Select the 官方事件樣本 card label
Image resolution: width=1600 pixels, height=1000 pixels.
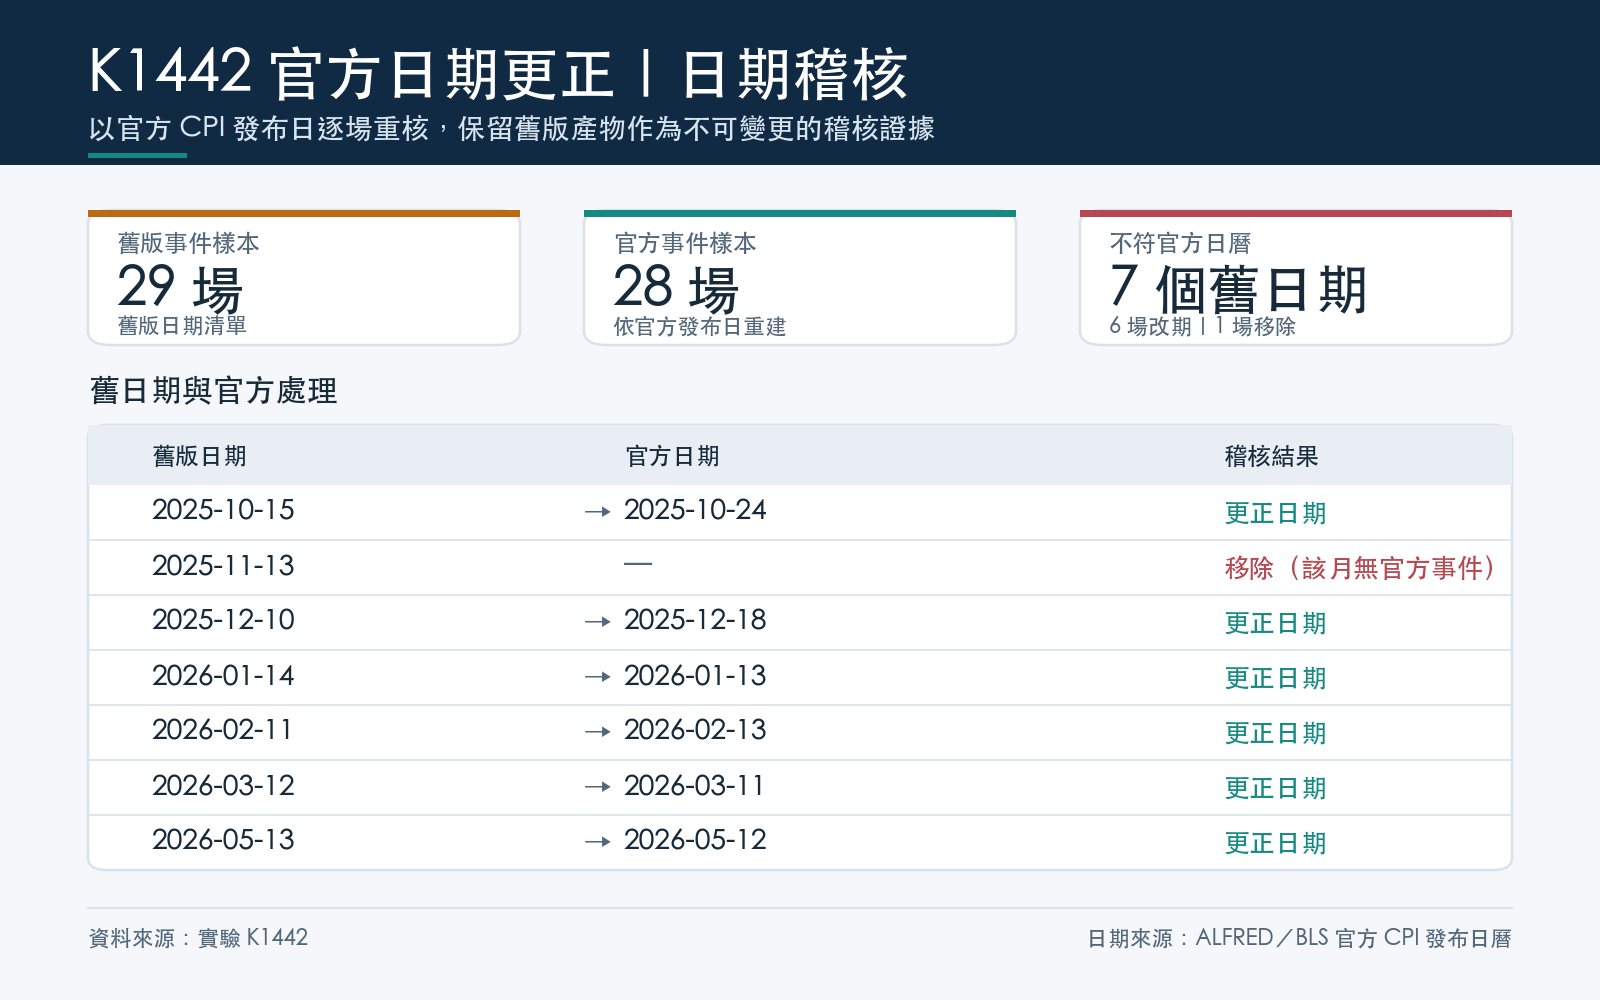(x=685, y=243)
